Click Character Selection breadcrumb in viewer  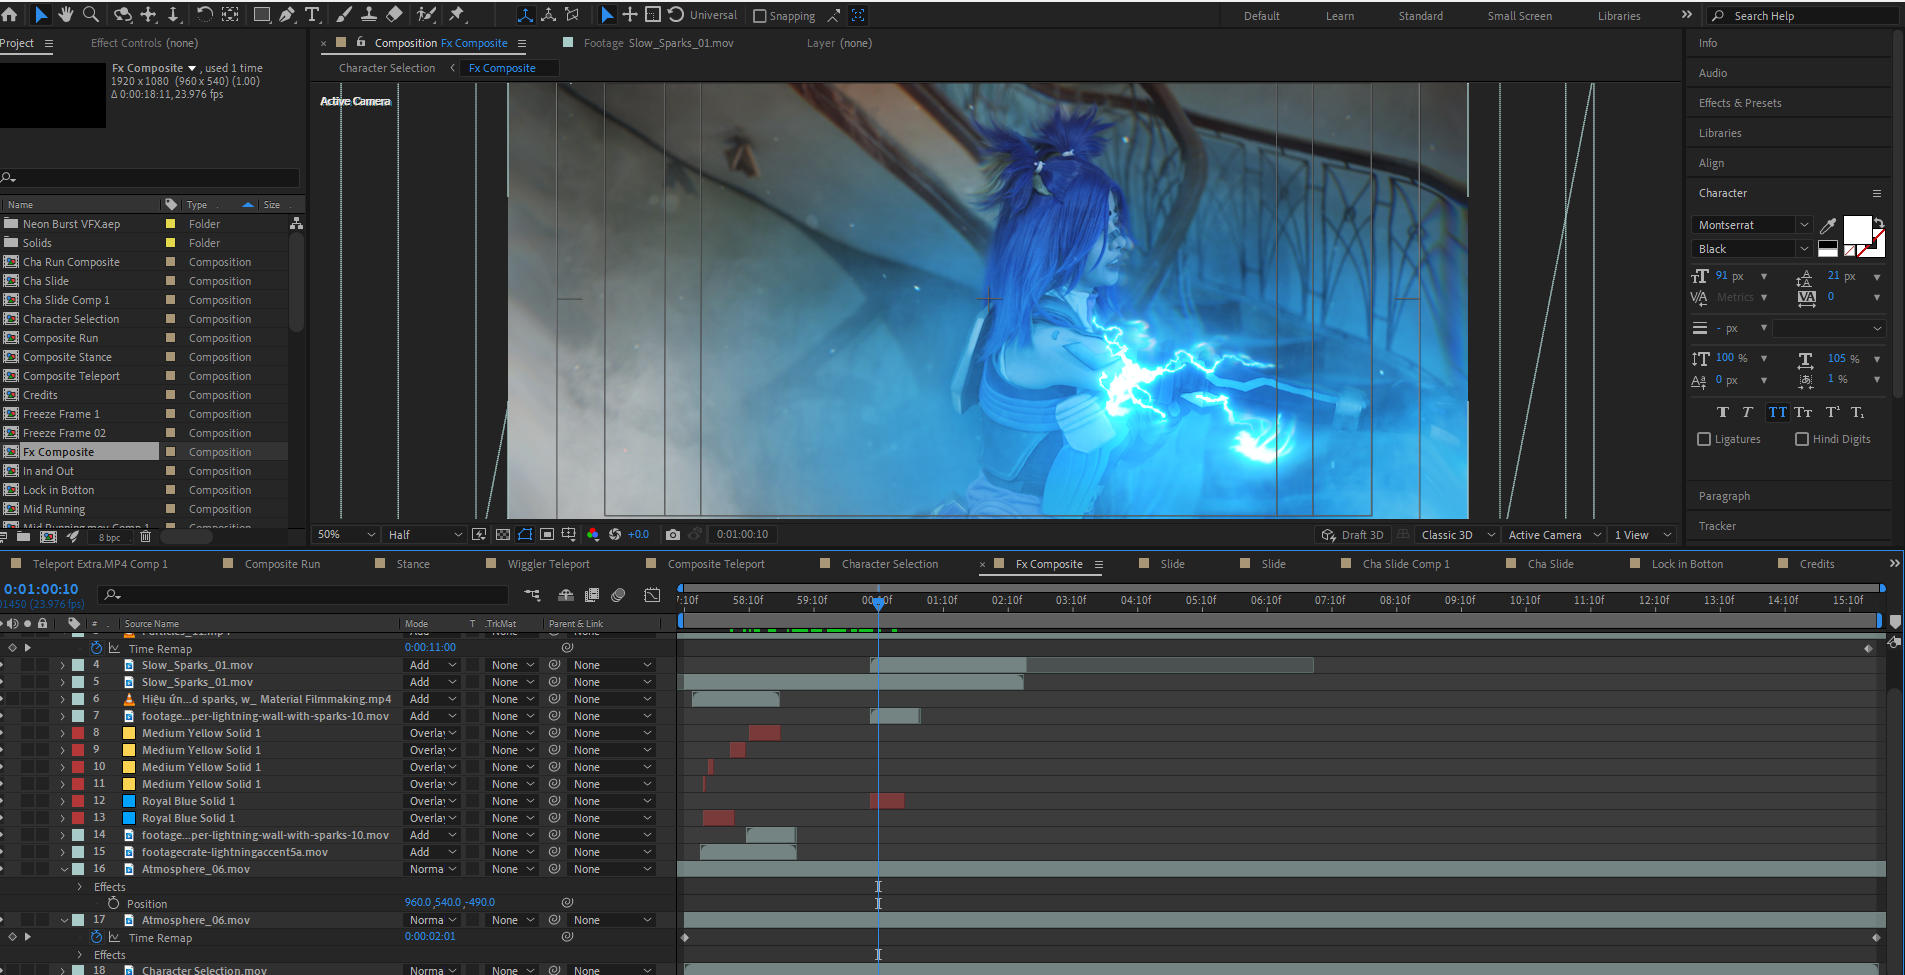click(387, 68)
